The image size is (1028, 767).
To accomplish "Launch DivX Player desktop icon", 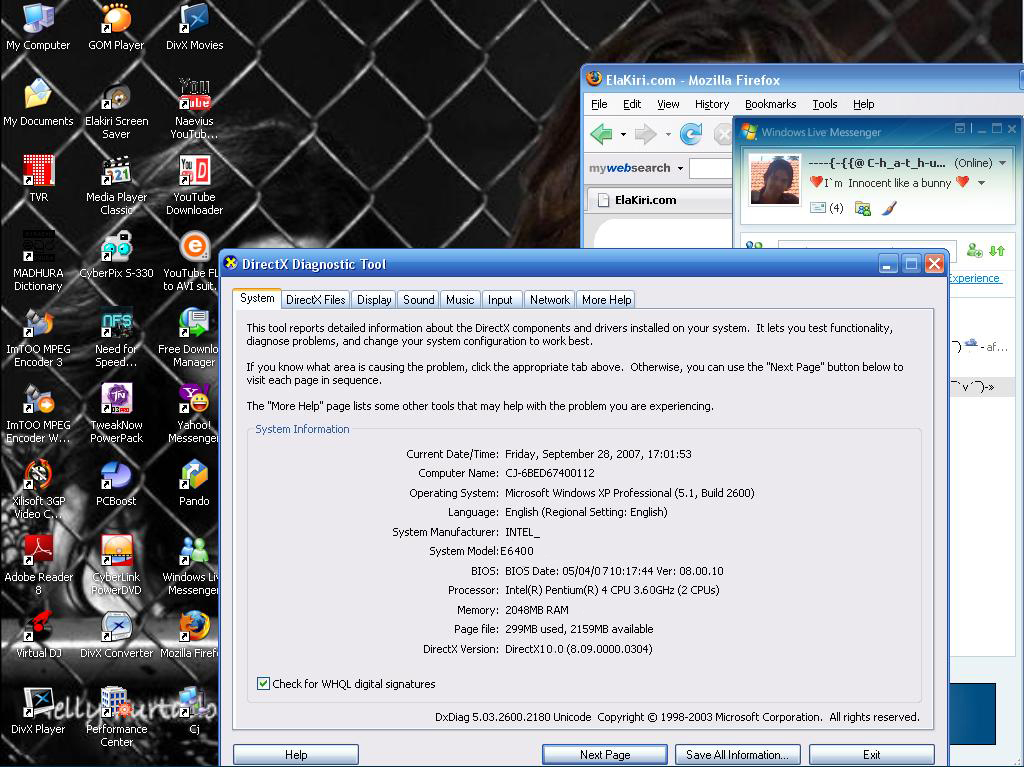I will (x=38, y=711).
